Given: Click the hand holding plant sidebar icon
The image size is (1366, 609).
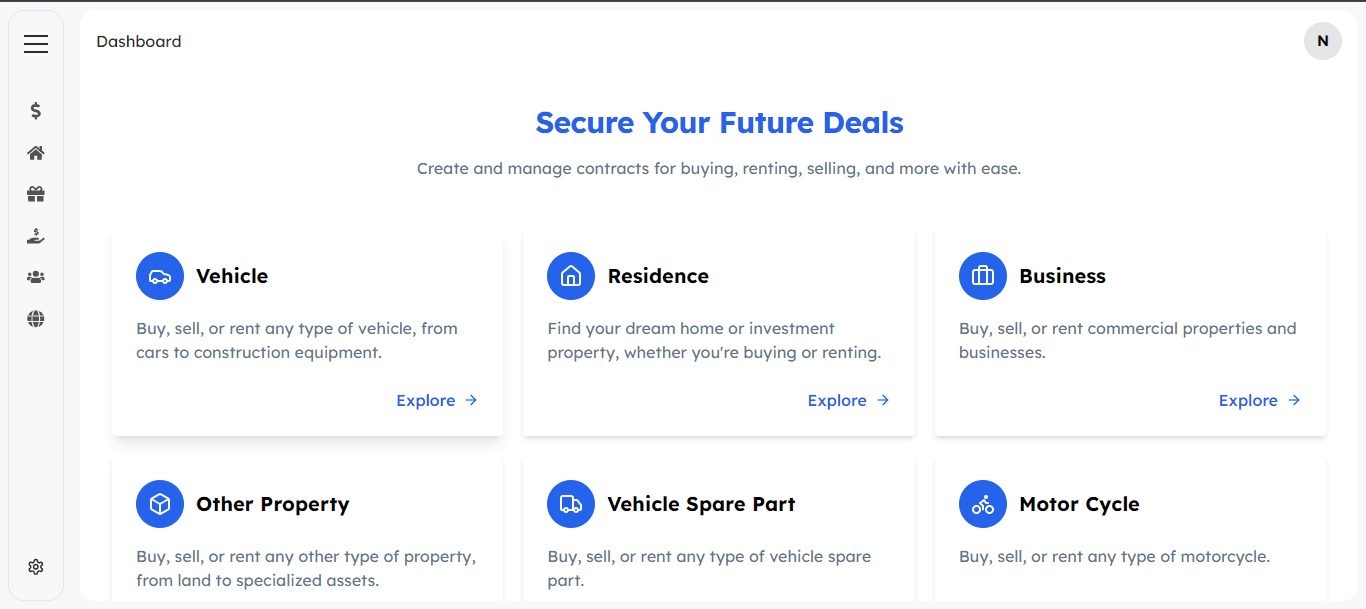Looking at the screenshot, I should point(36,236).
